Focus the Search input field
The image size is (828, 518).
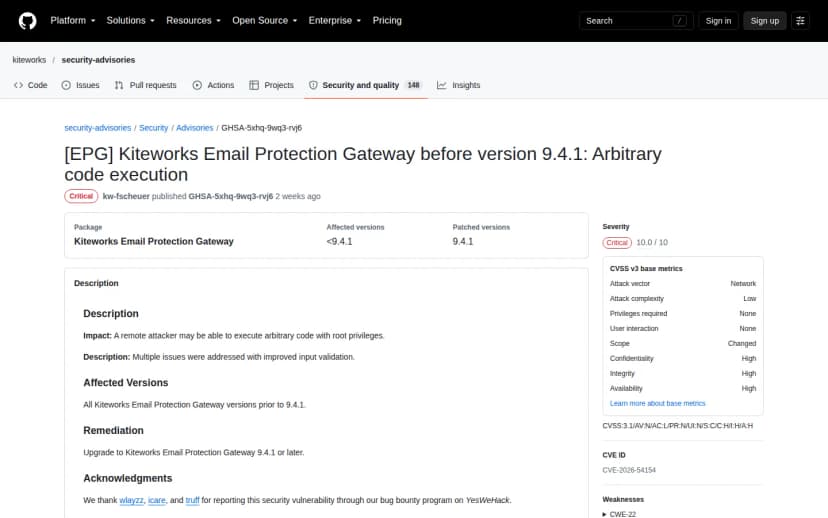coord(636,21)
